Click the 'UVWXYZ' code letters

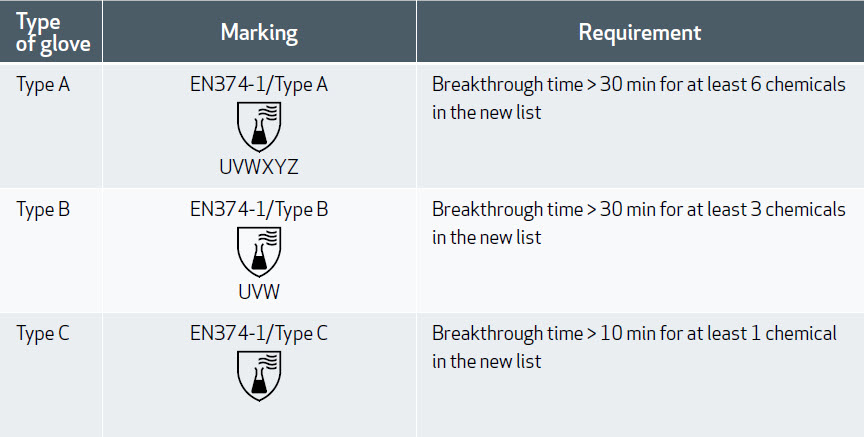(x=259, y=167)
